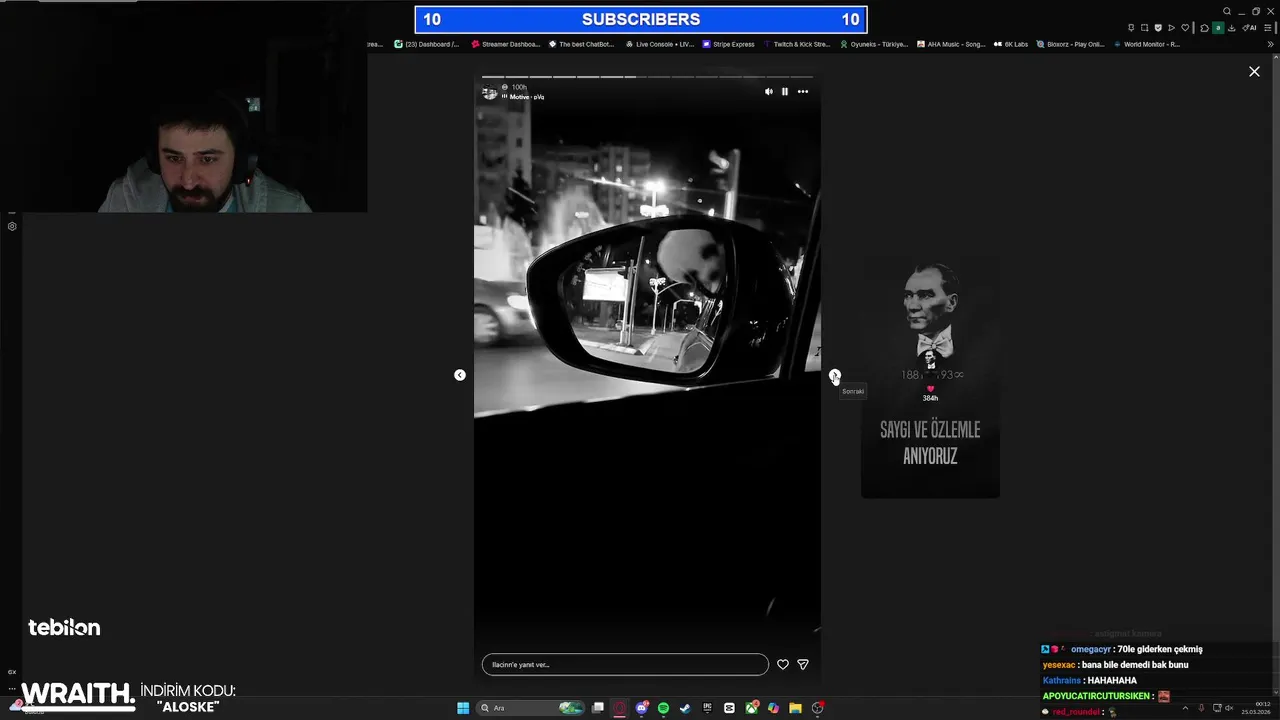The image size is (1280, 720).
Task: Click the browser bookmark heart icon
Action: (x=1185, y=27)
